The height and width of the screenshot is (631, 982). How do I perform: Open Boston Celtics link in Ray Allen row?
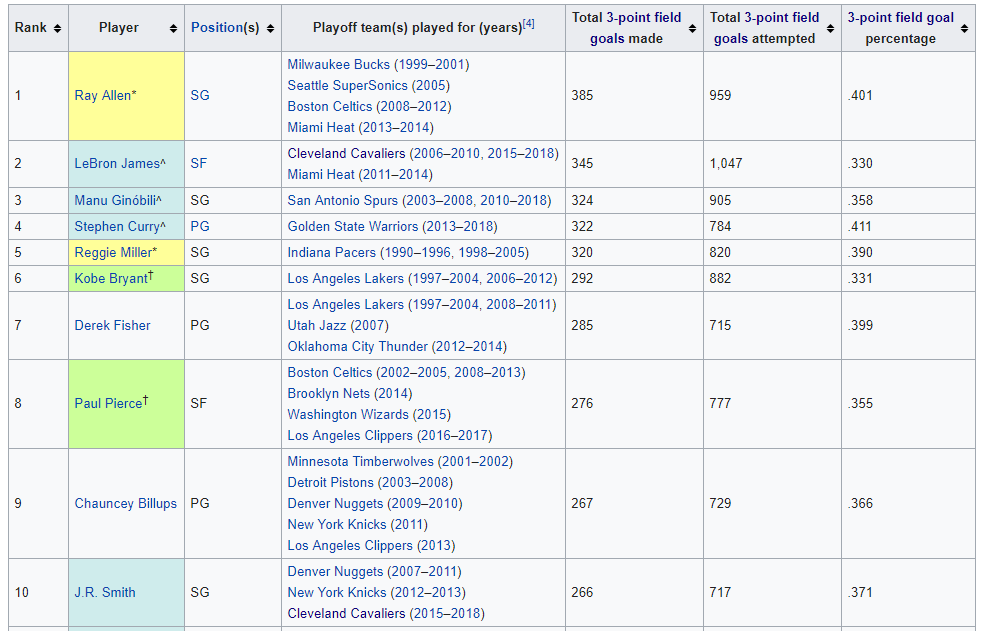(329, 106)
